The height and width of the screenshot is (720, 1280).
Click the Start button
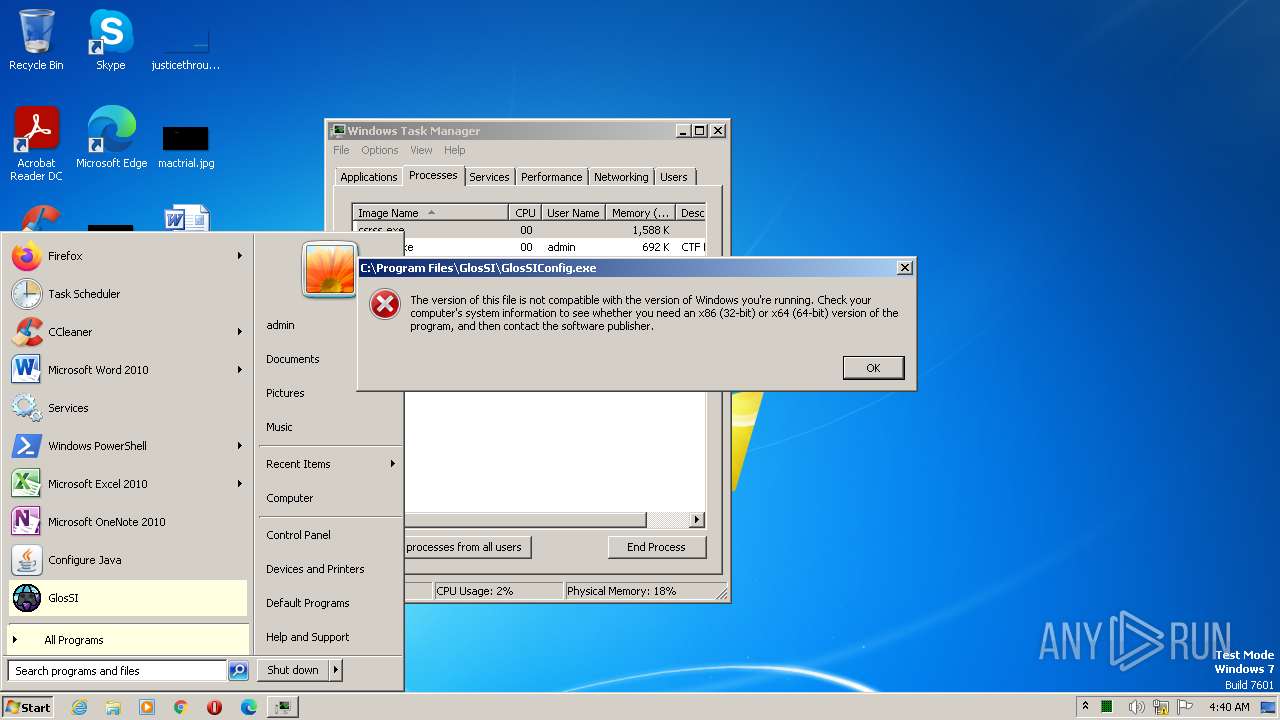pyautogui.click(x=28, y=707)
